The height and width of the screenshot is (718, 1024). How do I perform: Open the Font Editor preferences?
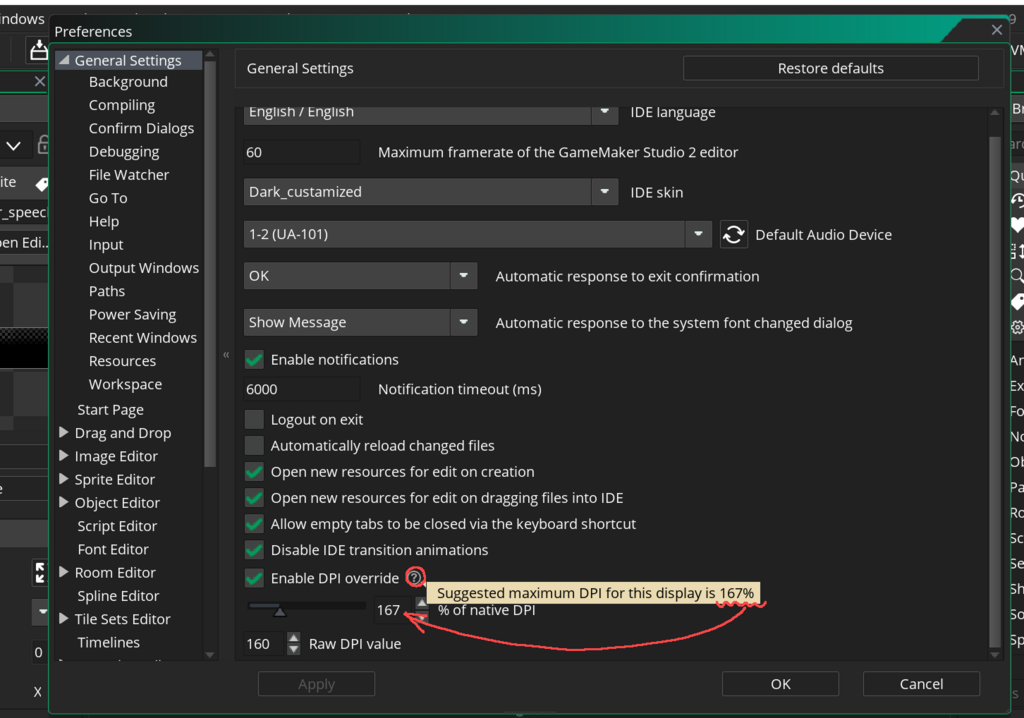coord(113,549)
